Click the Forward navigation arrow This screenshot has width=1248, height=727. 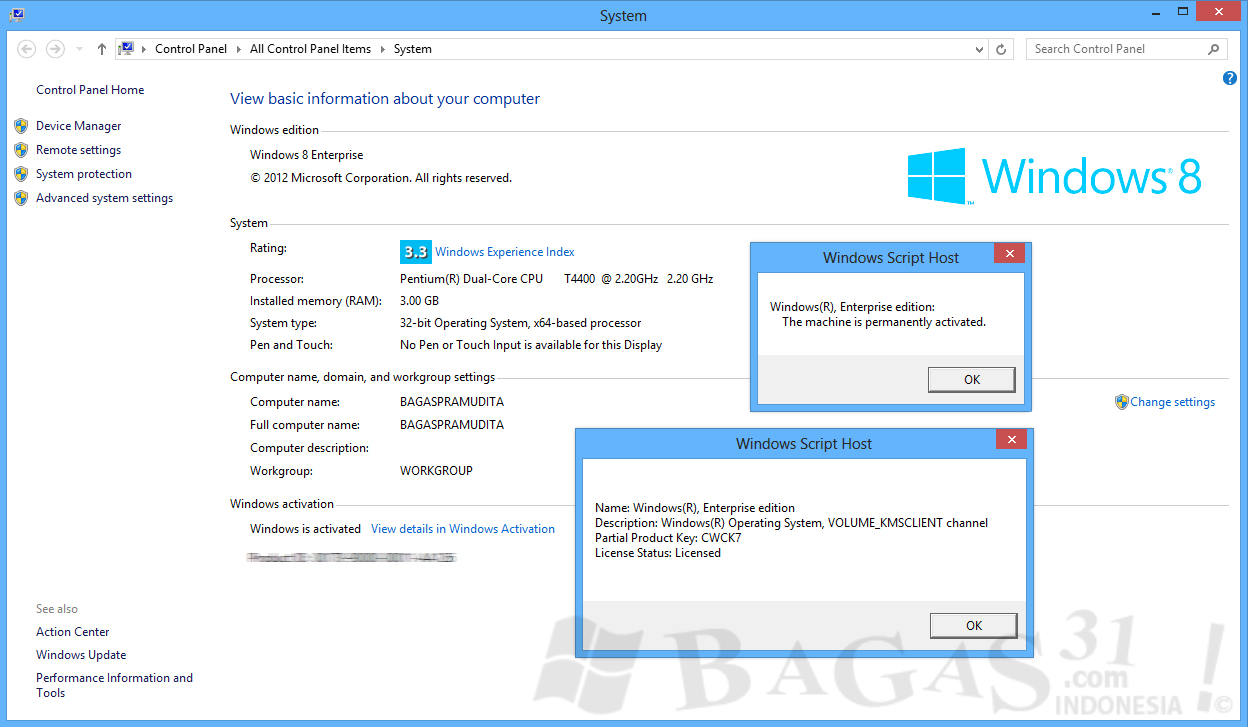[x=55, y=49]
